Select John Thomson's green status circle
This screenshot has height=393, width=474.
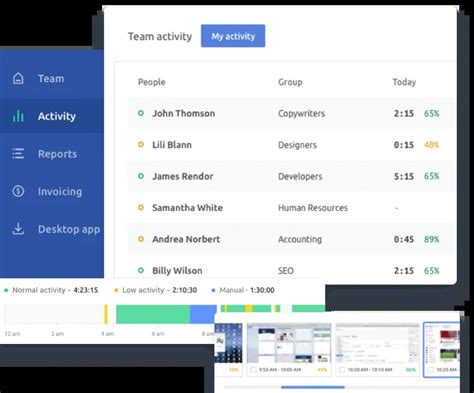[141, 113]
